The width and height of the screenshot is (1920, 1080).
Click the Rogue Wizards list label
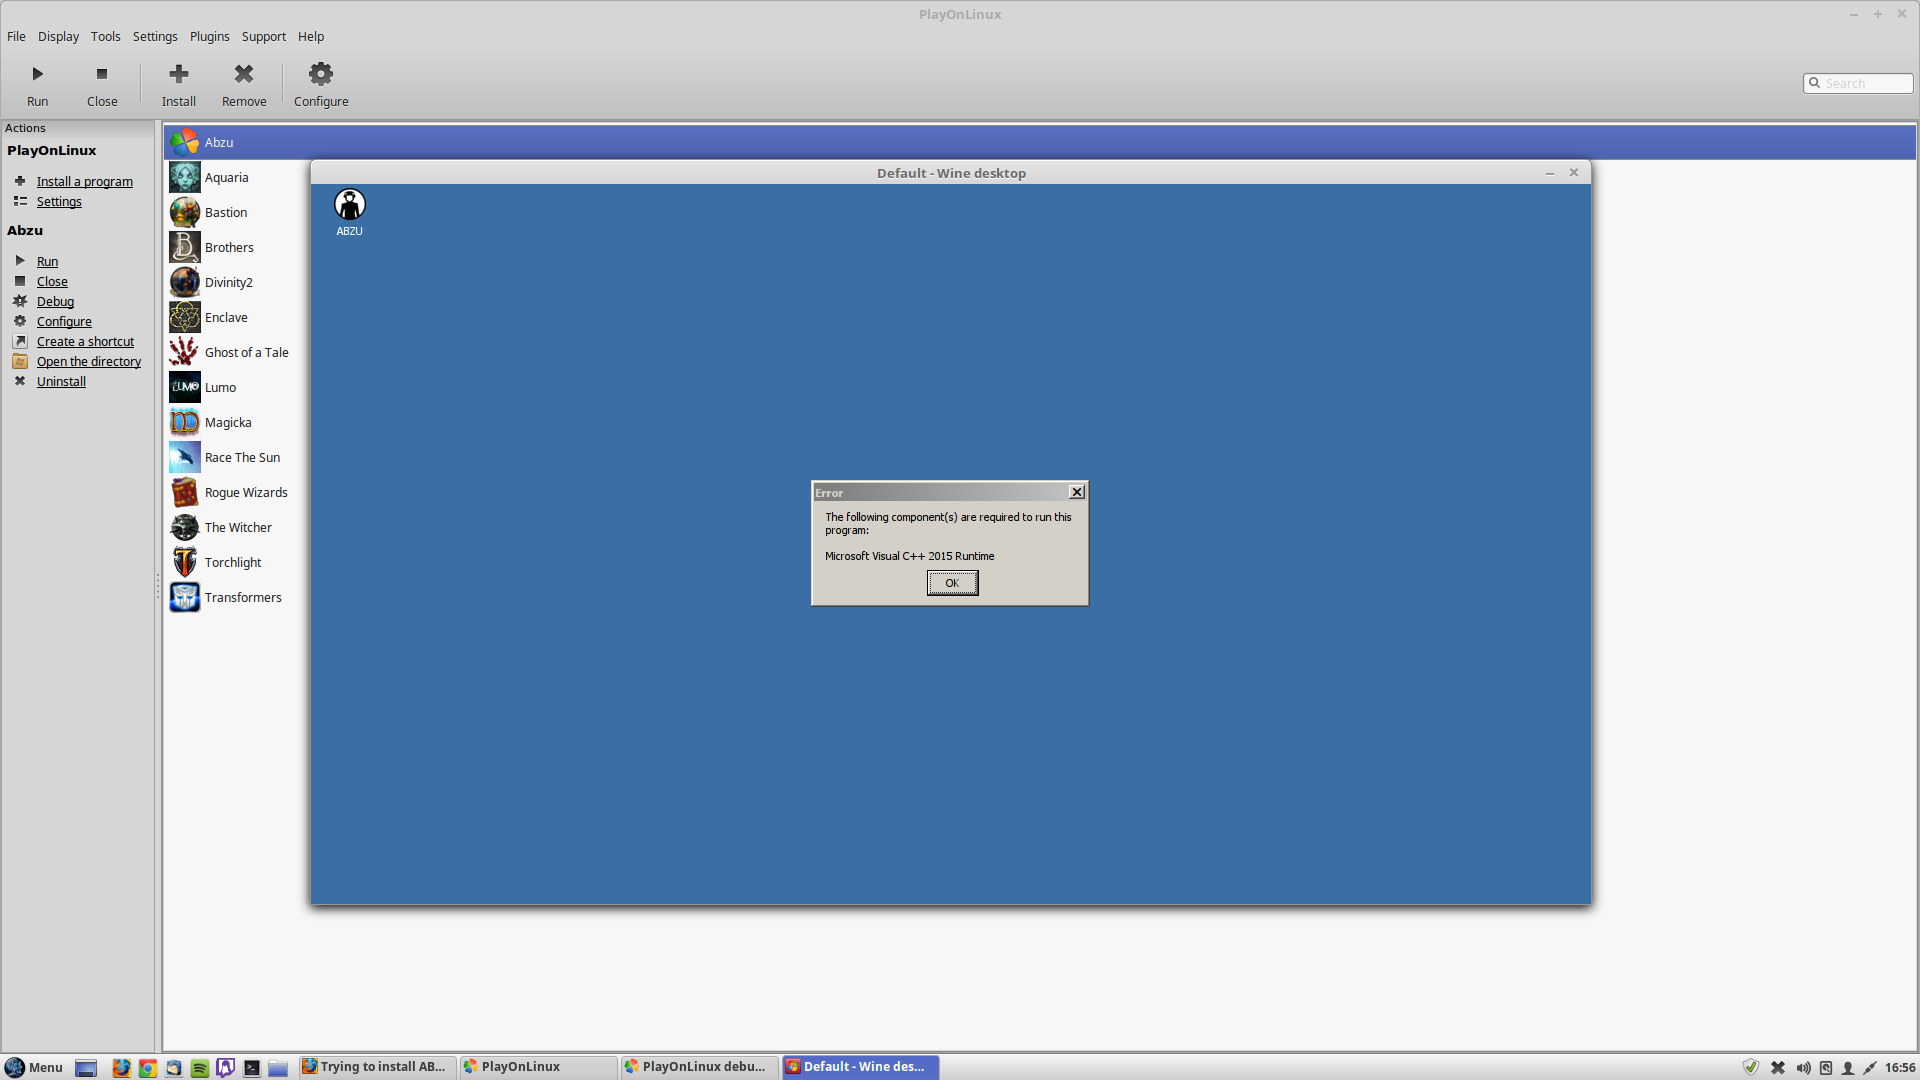tap(246, 492)
